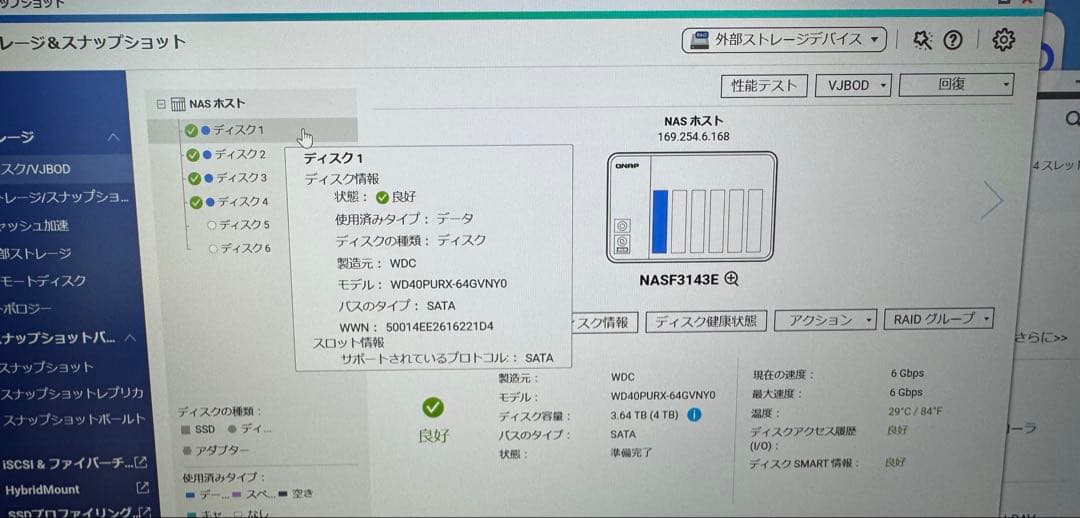This screenshot has width=1080, height=518.
Task: Click the model text WD40PURX-64GVNY0 in details
Action: point(663,395)
